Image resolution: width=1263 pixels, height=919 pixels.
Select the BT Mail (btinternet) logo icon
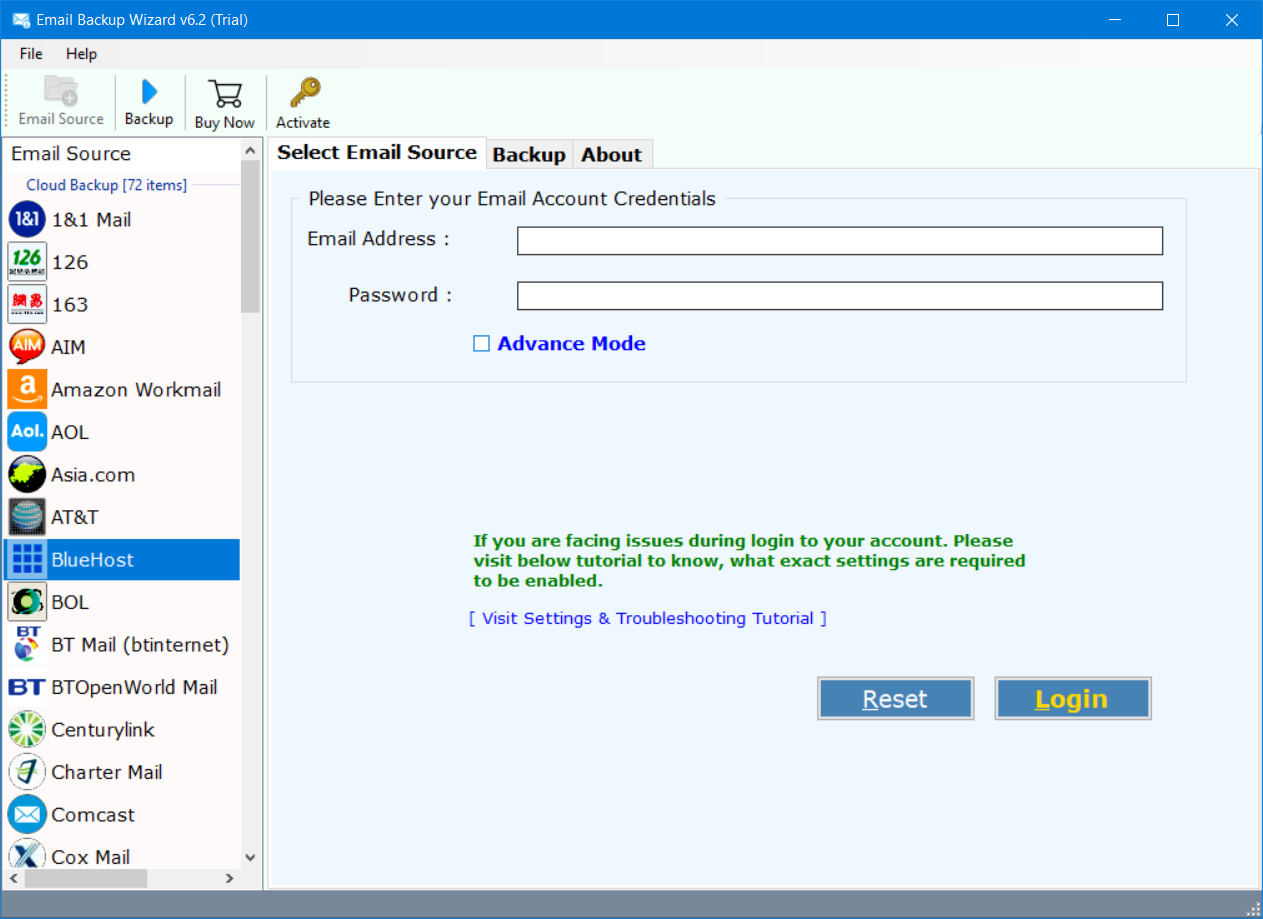pyautogui.click(x=27, y=645)
